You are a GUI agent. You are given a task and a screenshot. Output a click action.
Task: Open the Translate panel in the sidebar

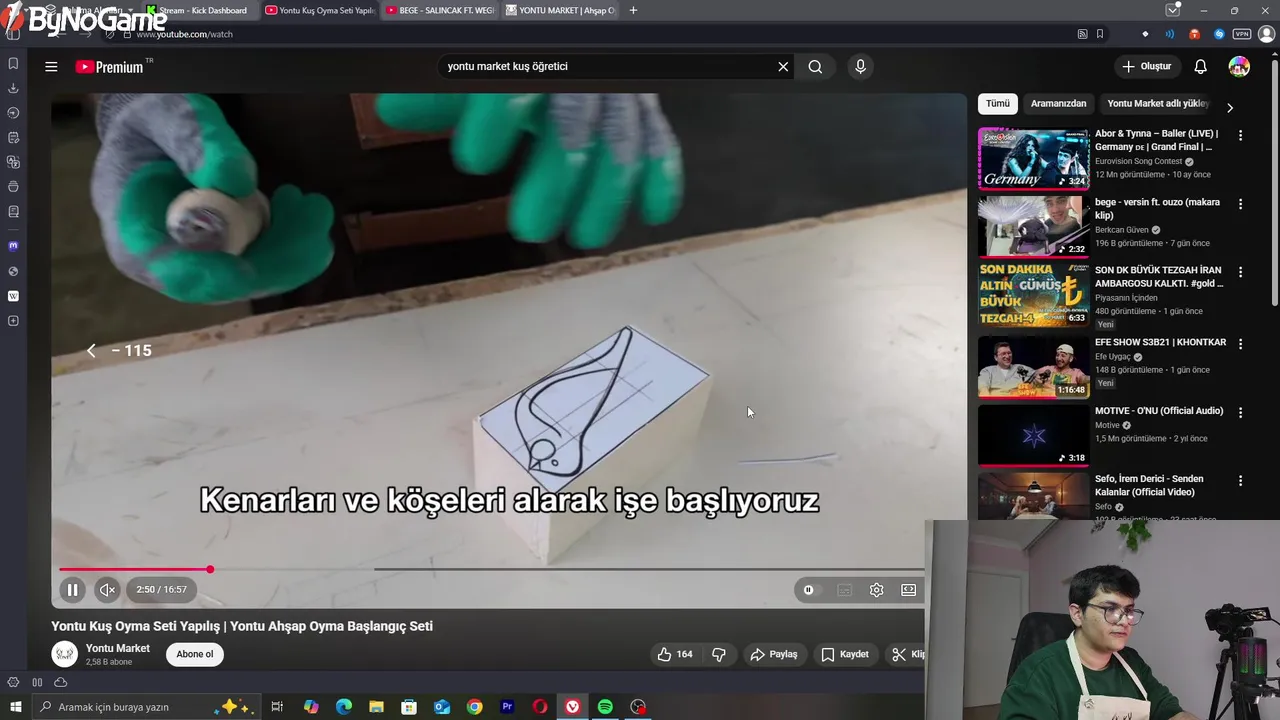(x=13, y=162)
